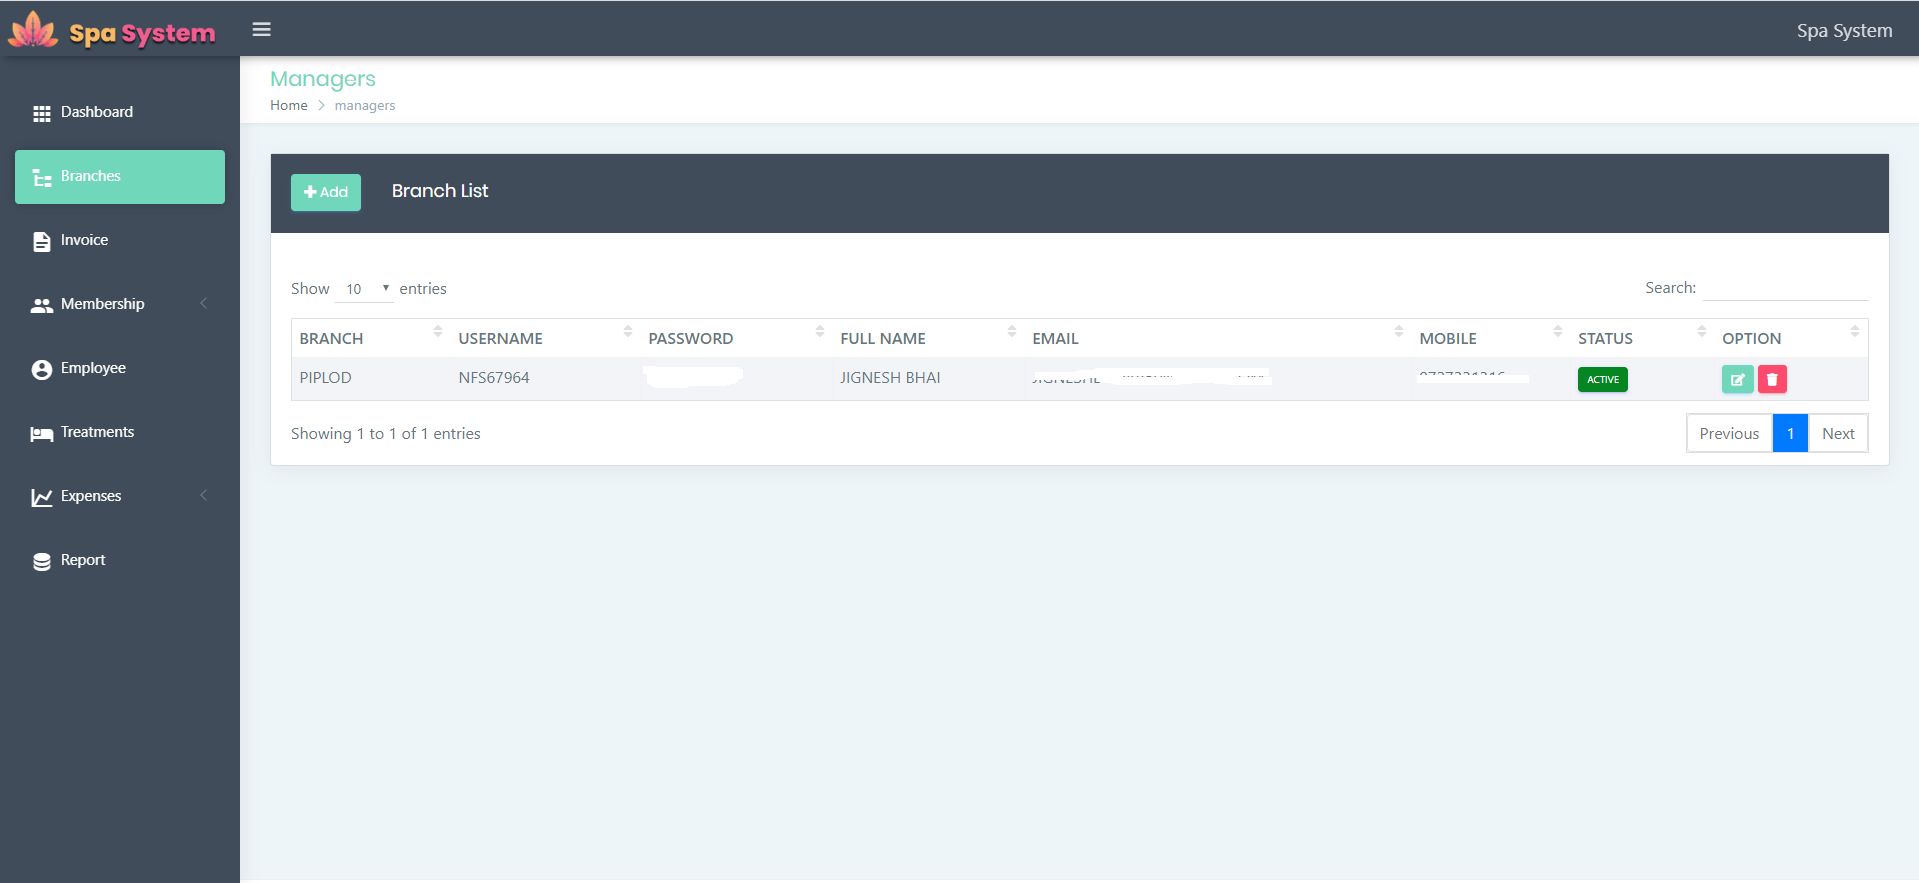Click the Managers page heading

(x=323, y=79)
